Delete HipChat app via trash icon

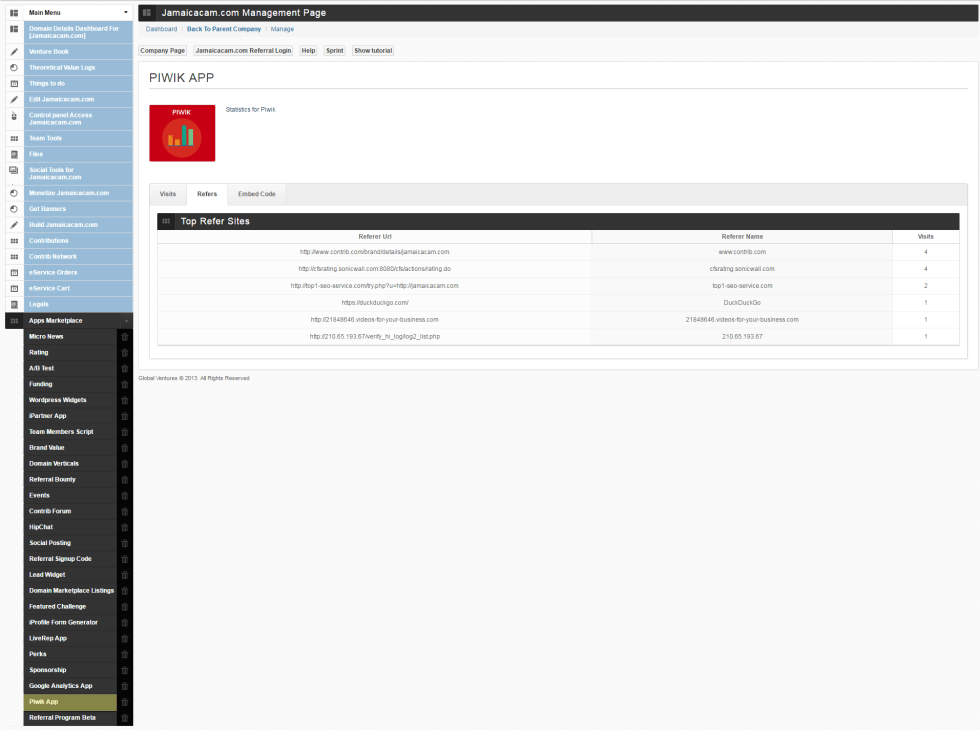(125, 528)
